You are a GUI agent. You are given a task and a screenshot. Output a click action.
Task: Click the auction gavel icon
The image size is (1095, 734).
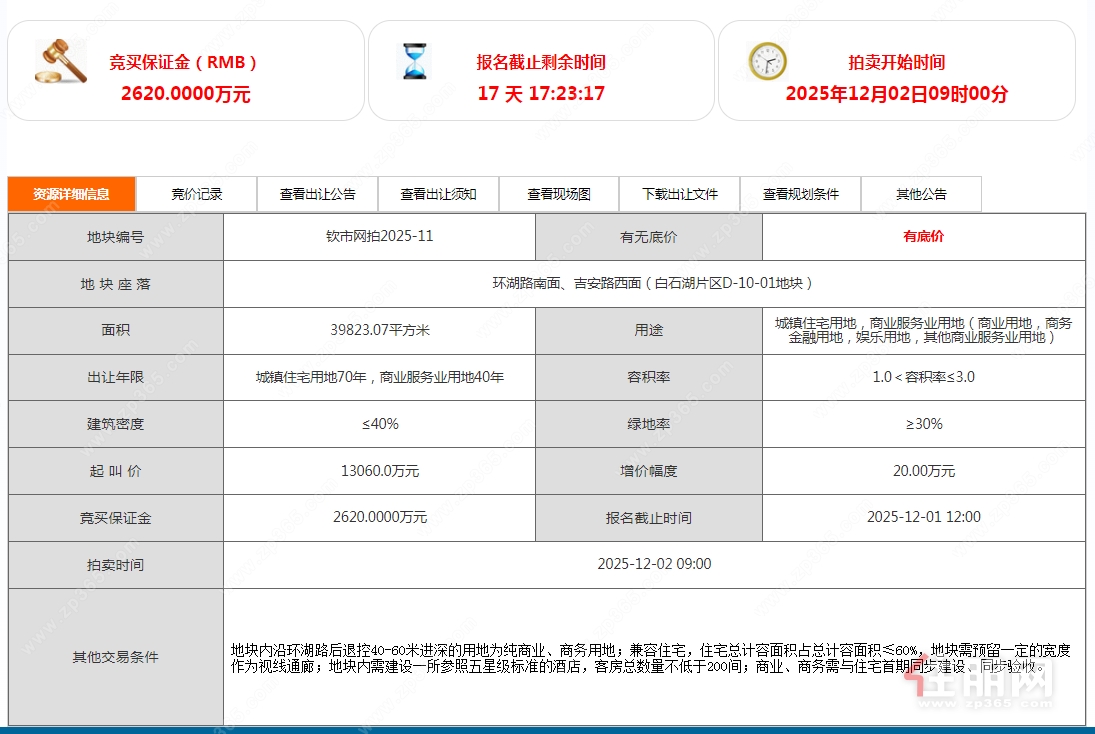pyautogui.click(x=60, y=62)
